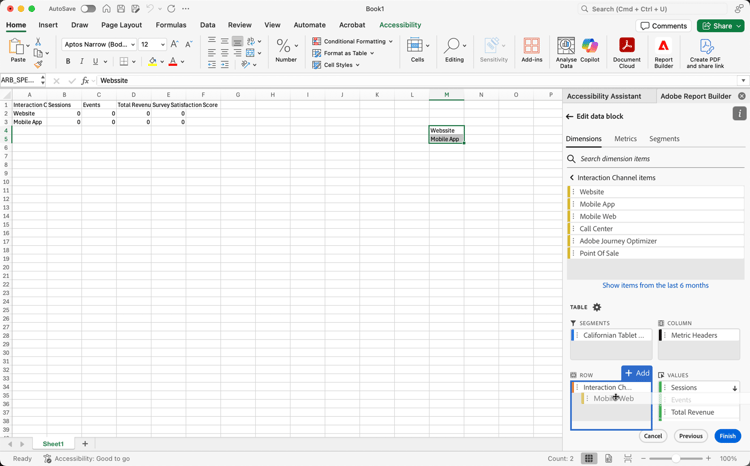Click the Format Painter brush icon
The width and height of the screenshot is (750, 466).
38,64
